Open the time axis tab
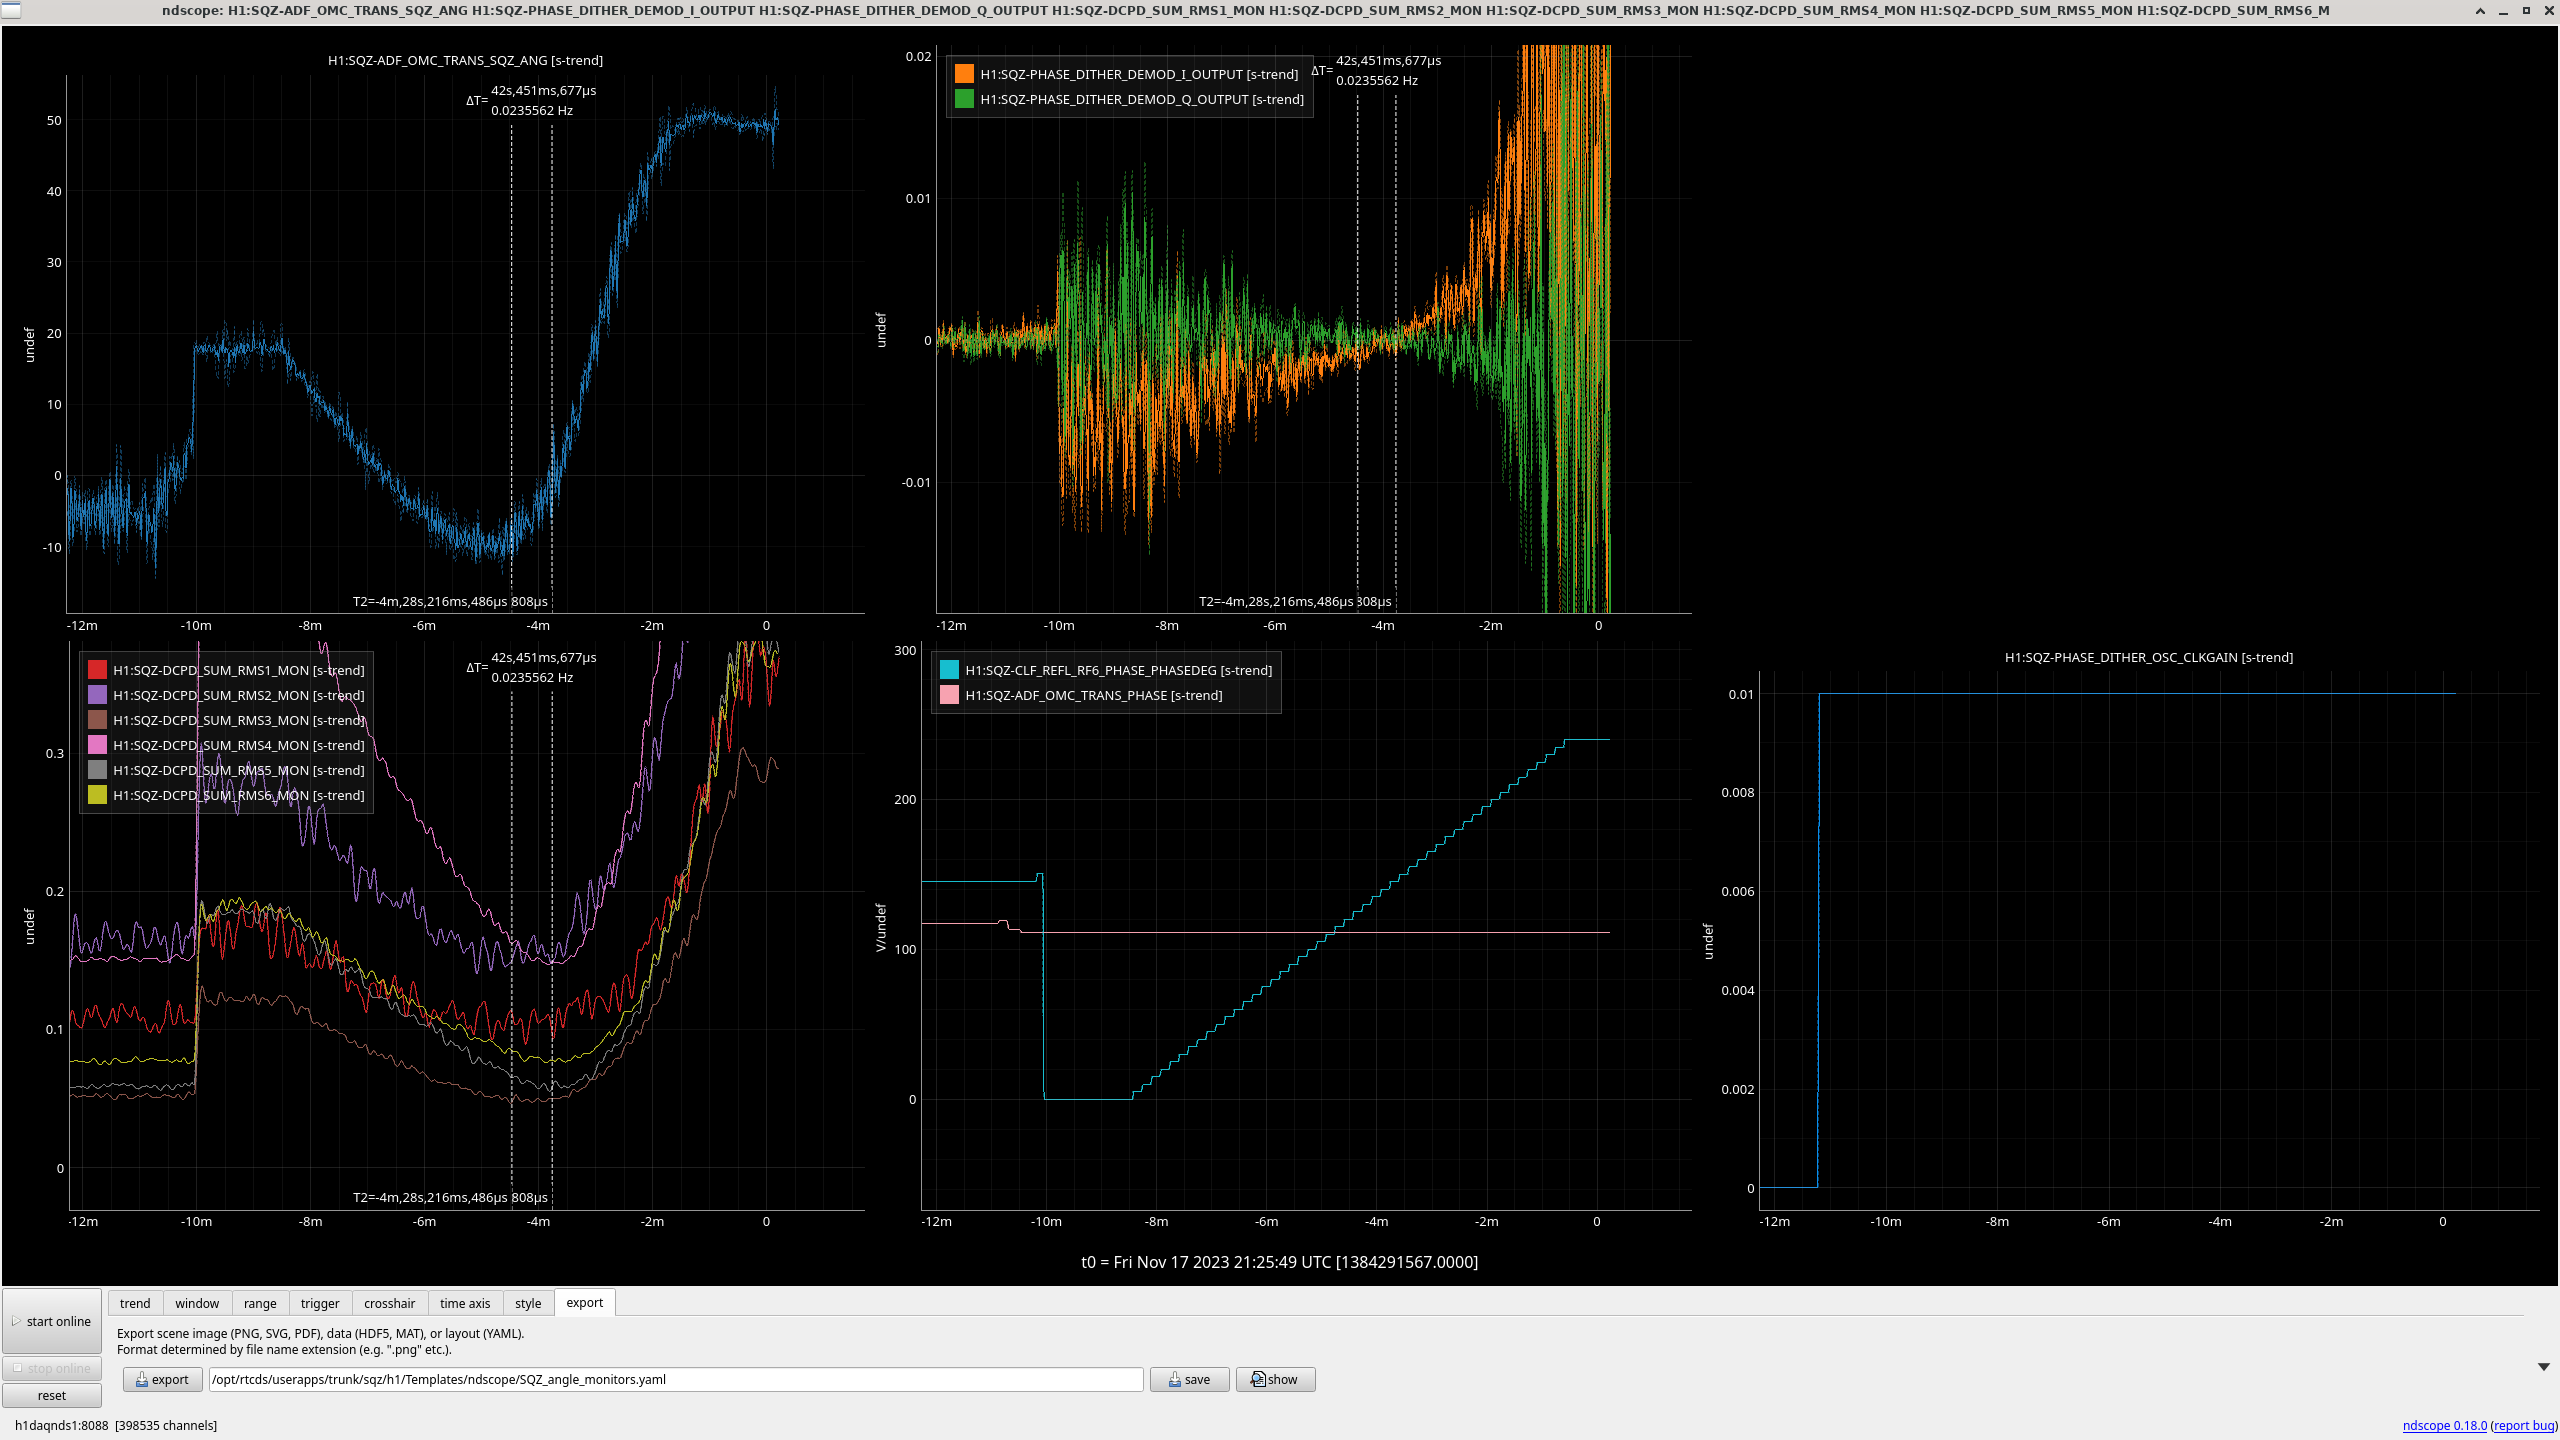Screen dimensions: 2560x1440 (x=465, y=1303)
